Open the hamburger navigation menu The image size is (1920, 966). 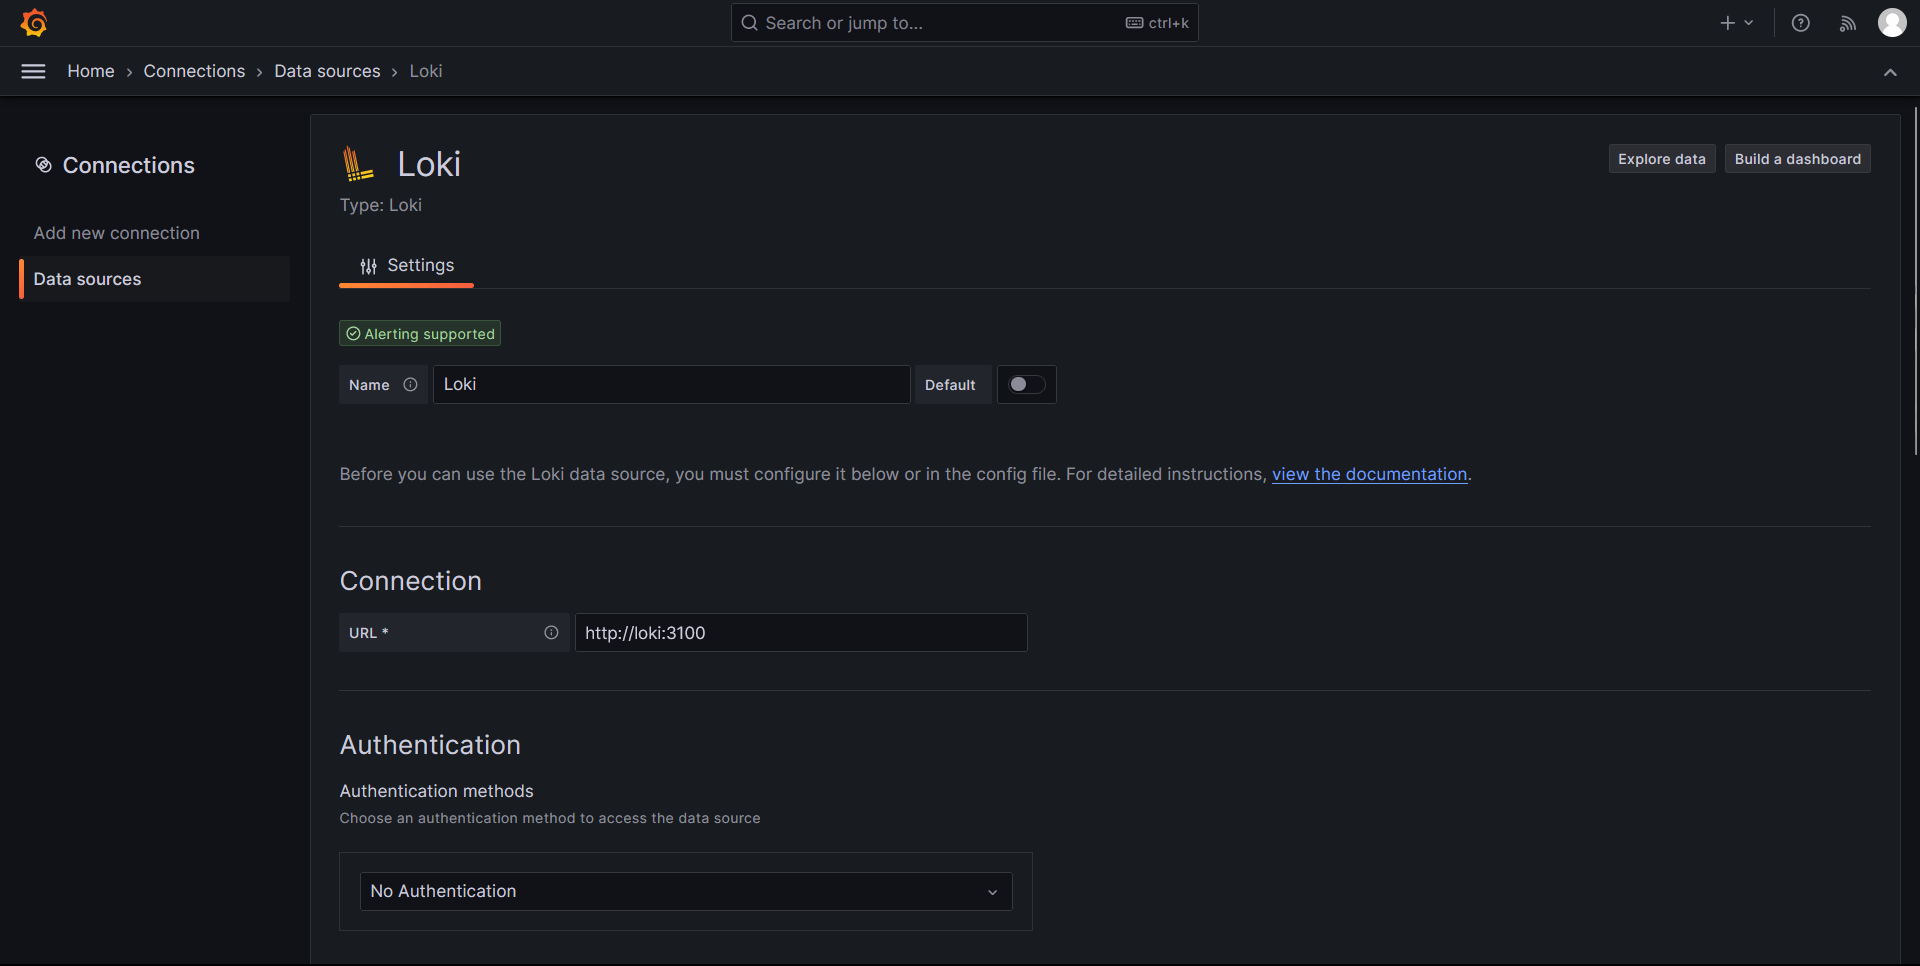point(33,71)
